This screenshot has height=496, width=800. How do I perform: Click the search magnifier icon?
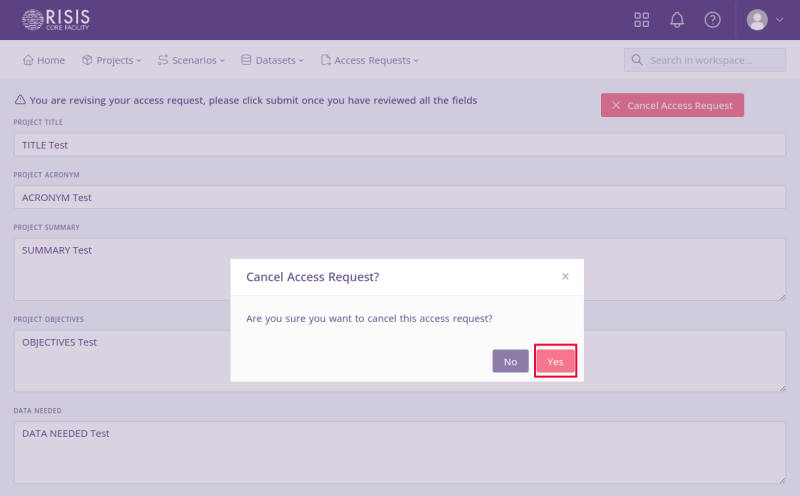[637, 61]
